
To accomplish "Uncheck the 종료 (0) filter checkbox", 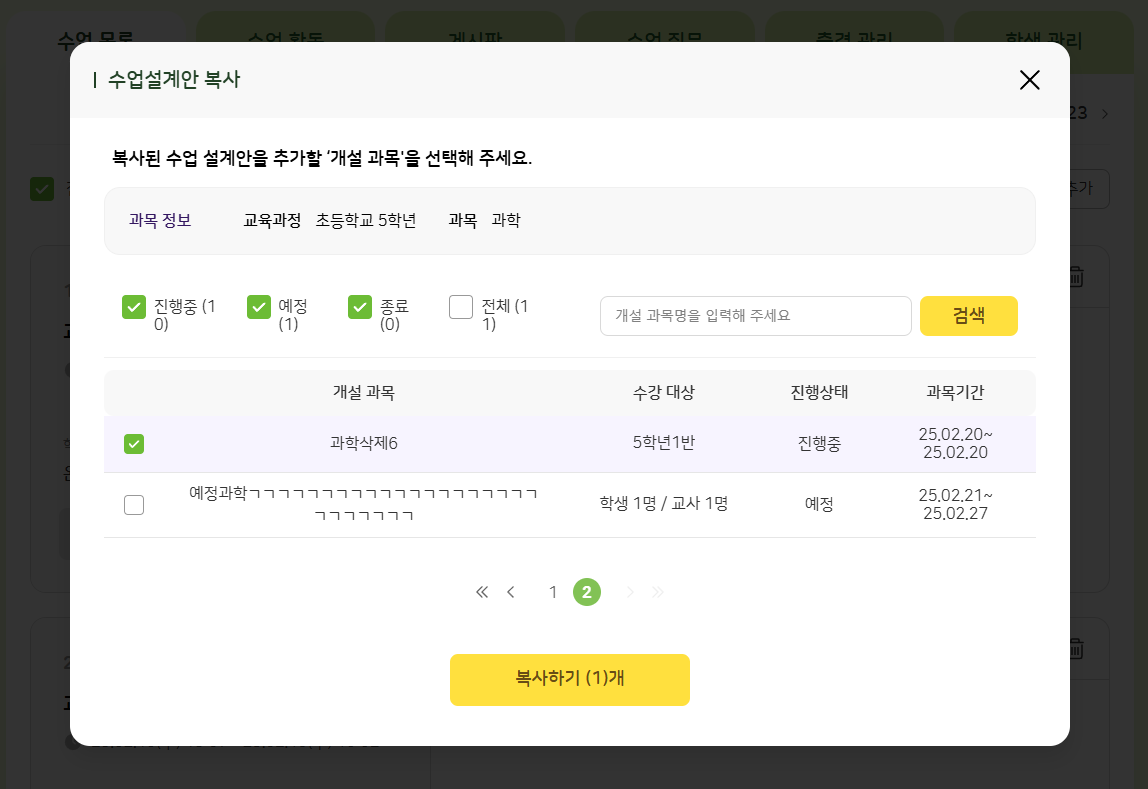I will (x=360, y=307).
